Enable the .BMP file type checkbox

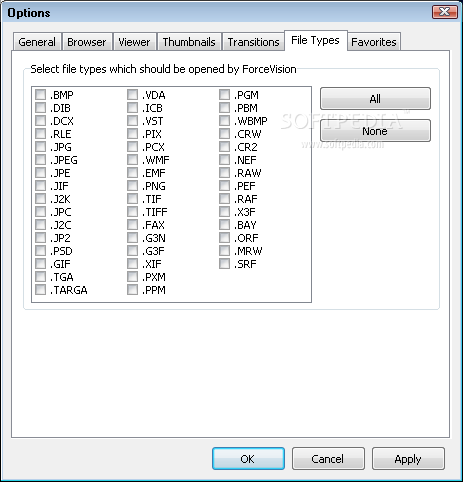pos(40,95)
